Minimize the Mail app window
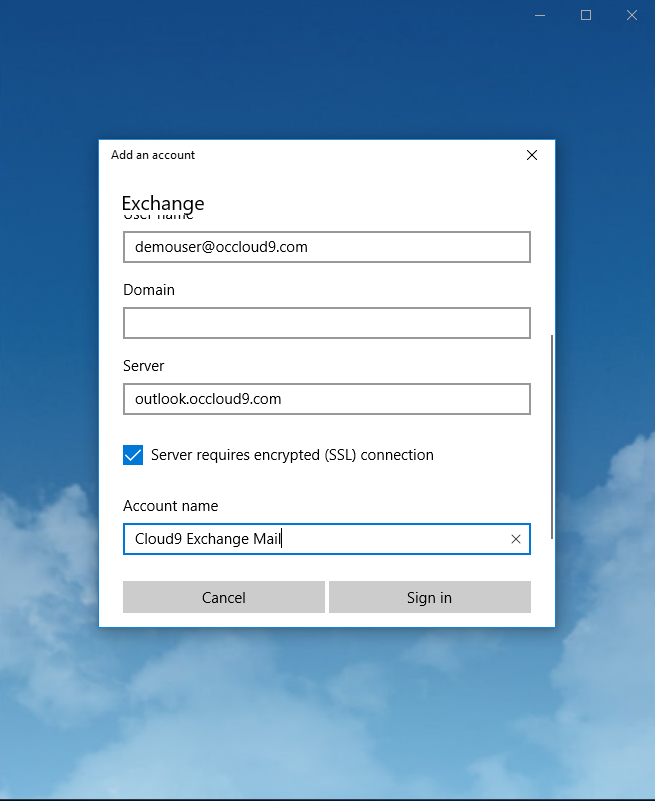655x801 pixels. tap(540, 15)
